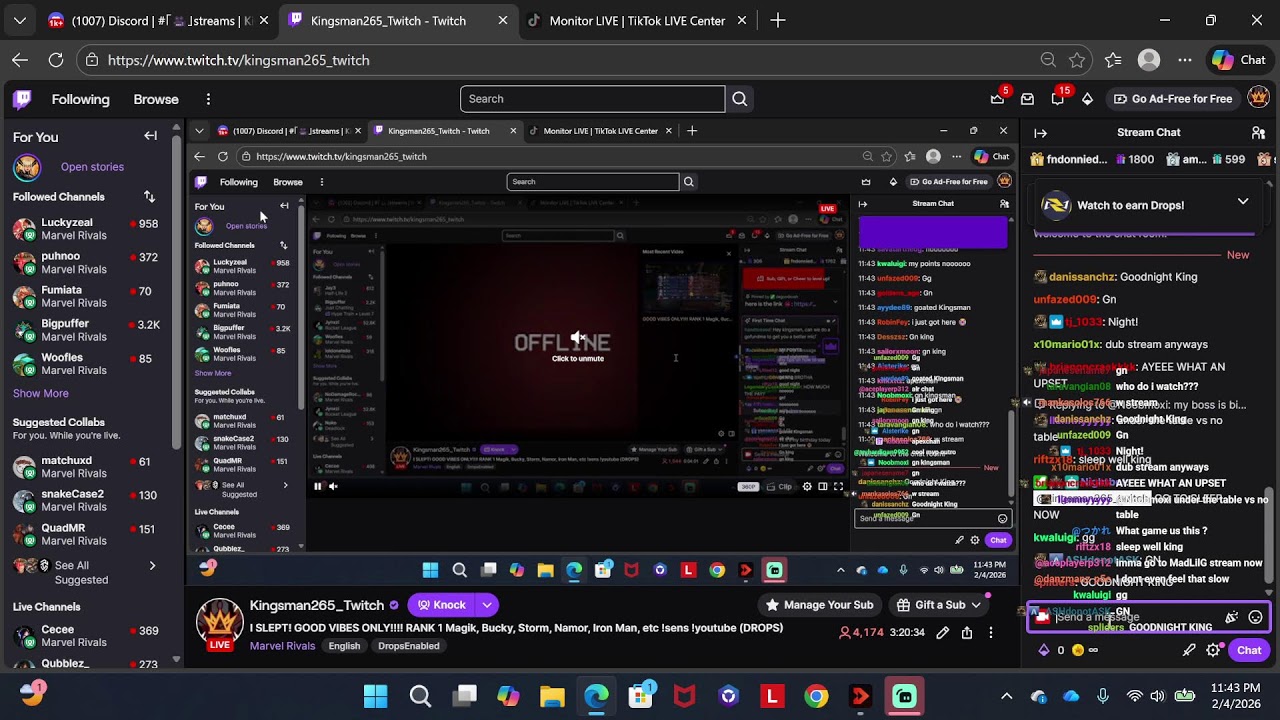Open the Edge profile icon
1280x720 pixels.
coord(1149,60)
